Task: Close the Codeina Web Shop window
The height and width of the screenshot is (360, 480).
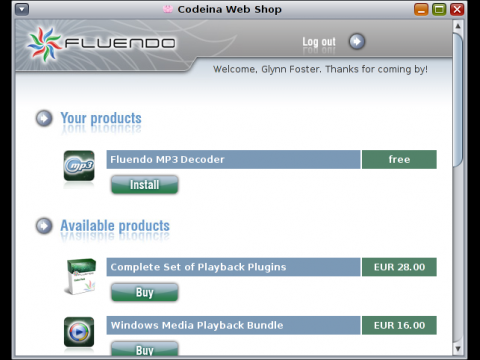Action: pyautogui.click(x=457, y=9)
